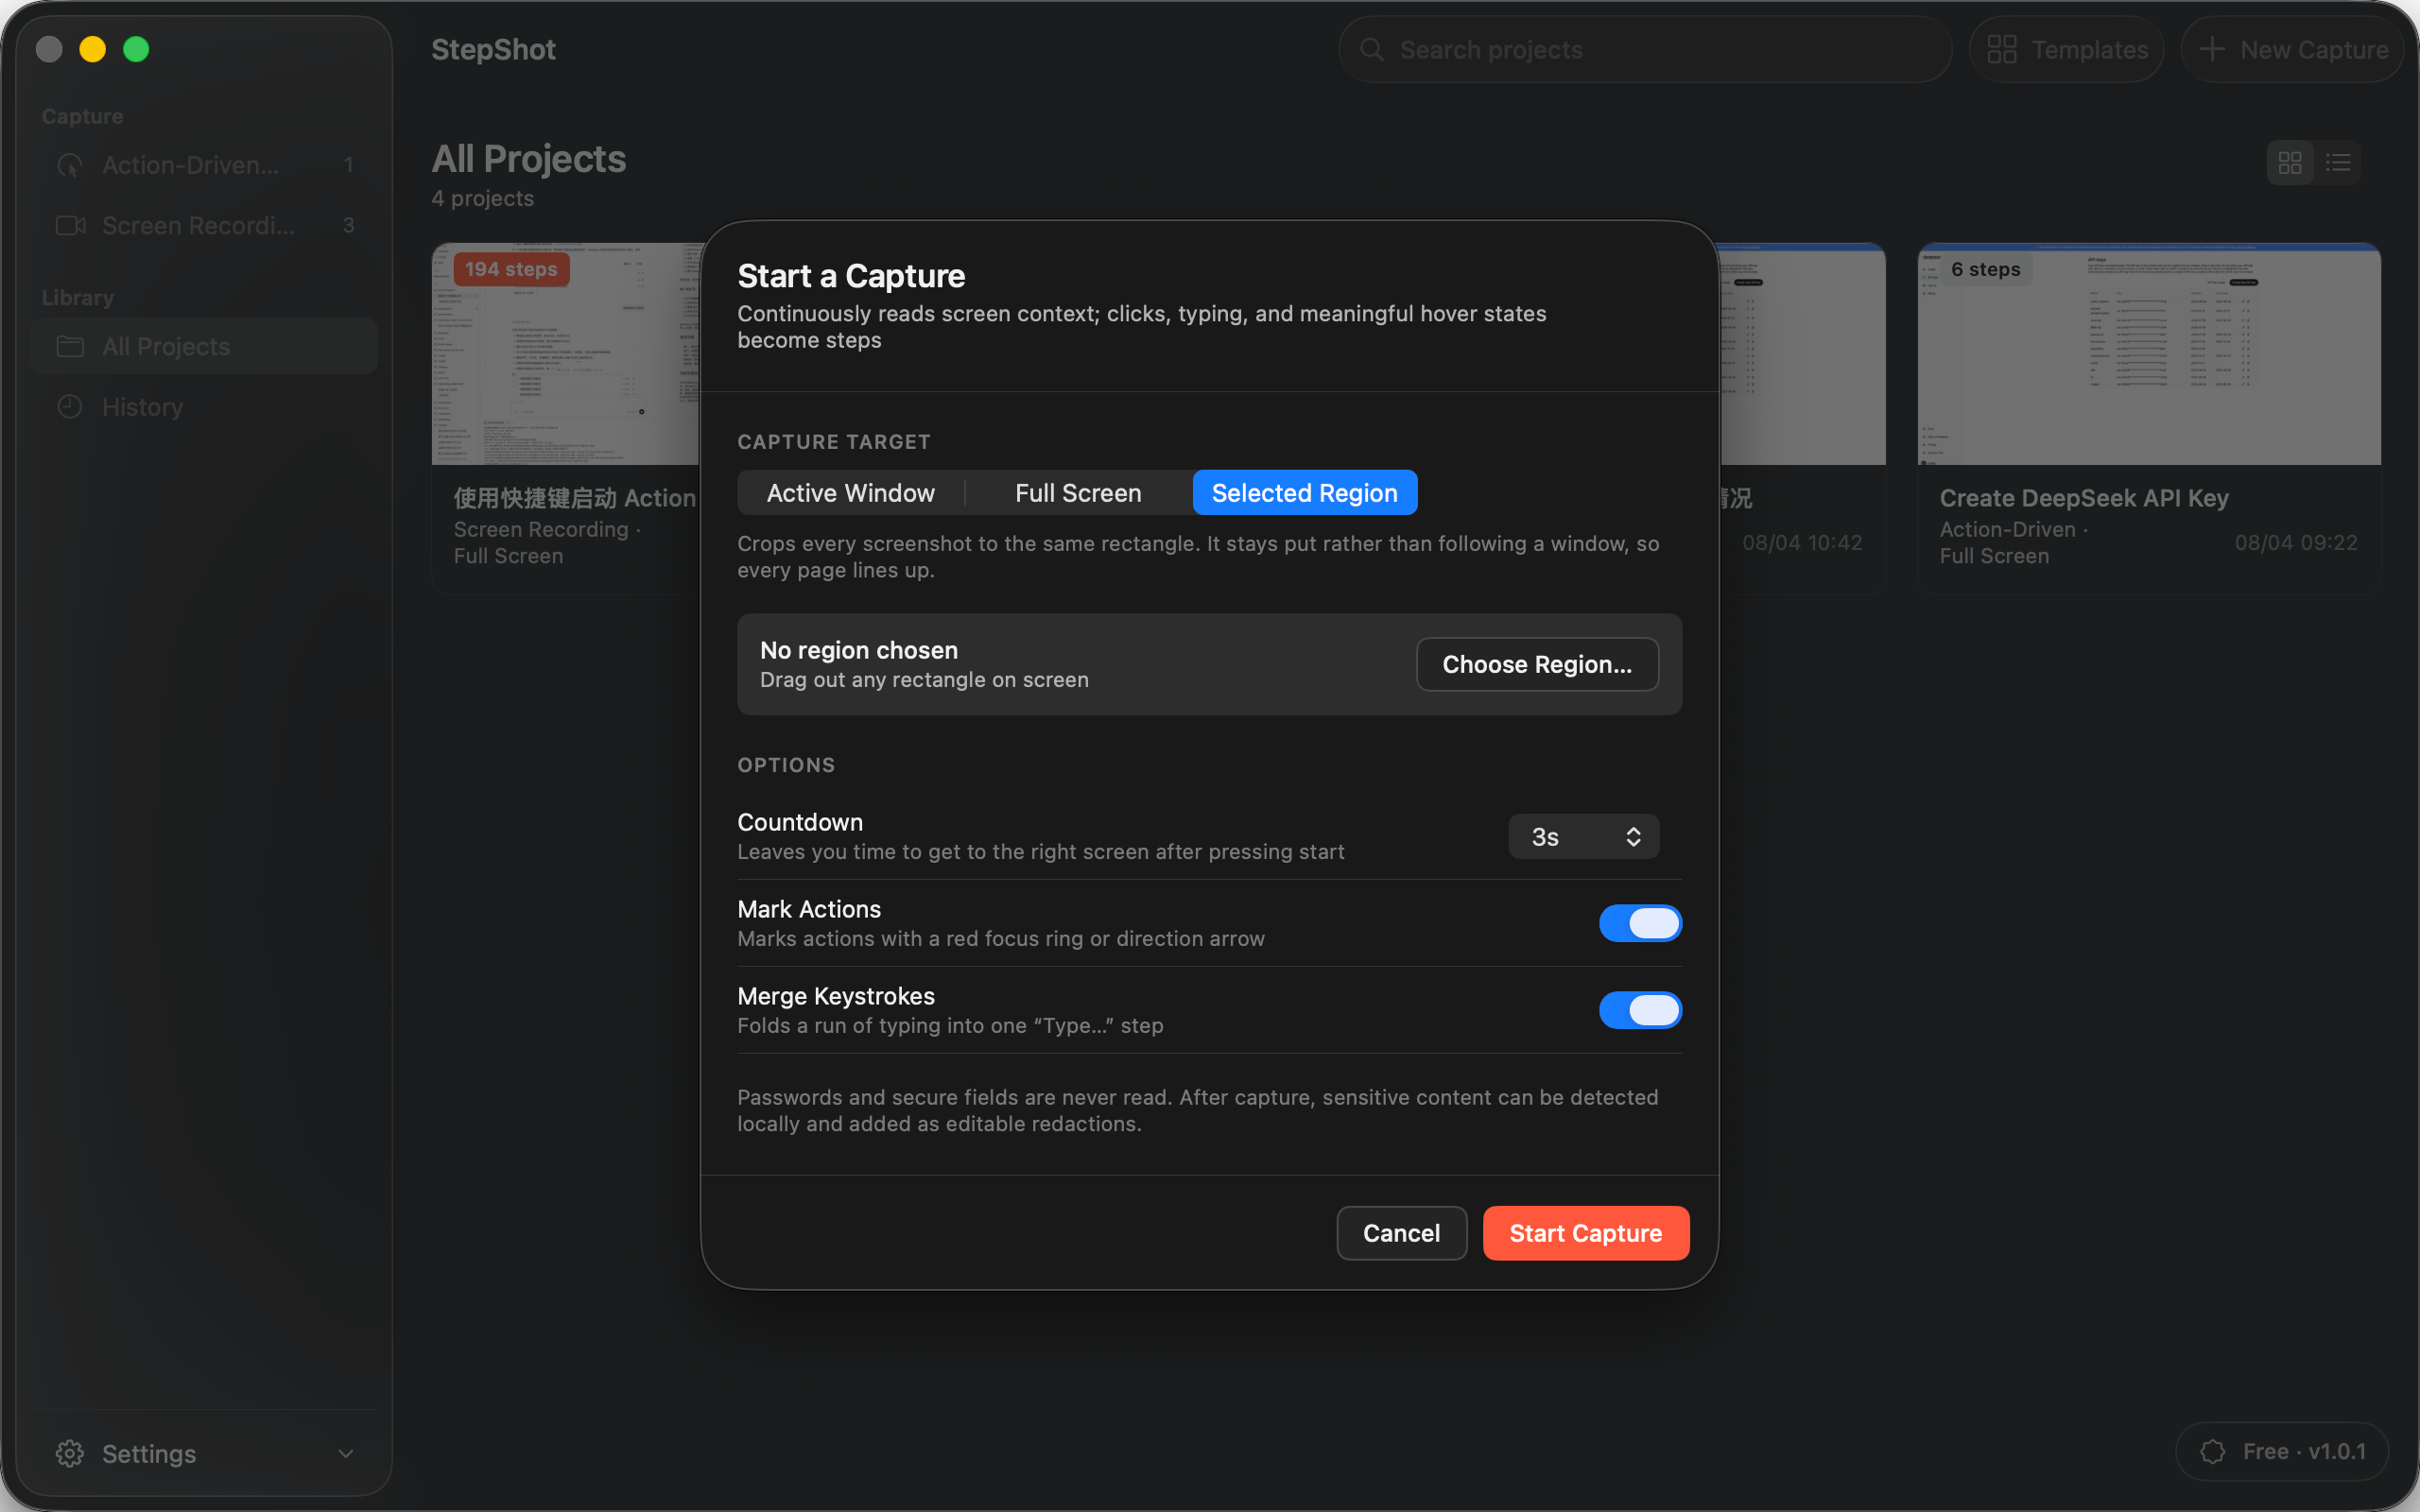
Task: Click the Choose Region… button
Action: point(1537,664)
